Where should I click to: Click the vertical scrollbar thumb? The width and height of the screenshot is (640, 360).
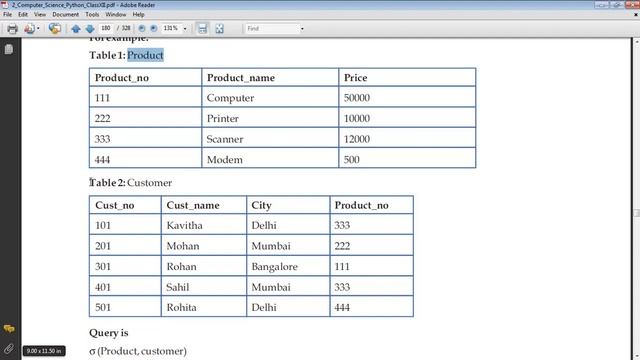click(636, 213)
